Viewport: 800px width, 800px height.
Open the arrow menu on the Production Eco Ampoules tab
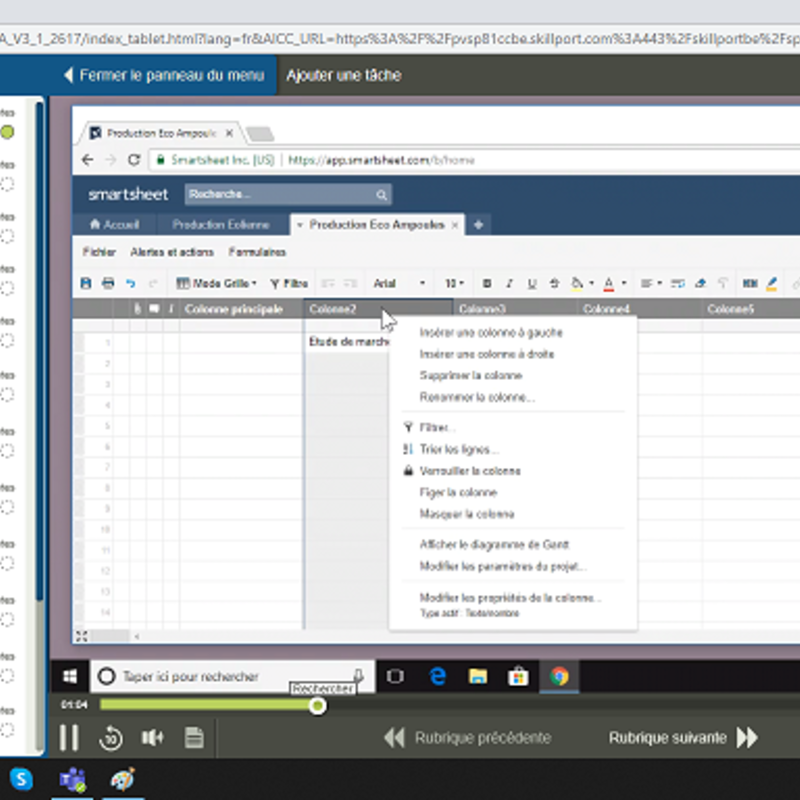coord(299,225)
